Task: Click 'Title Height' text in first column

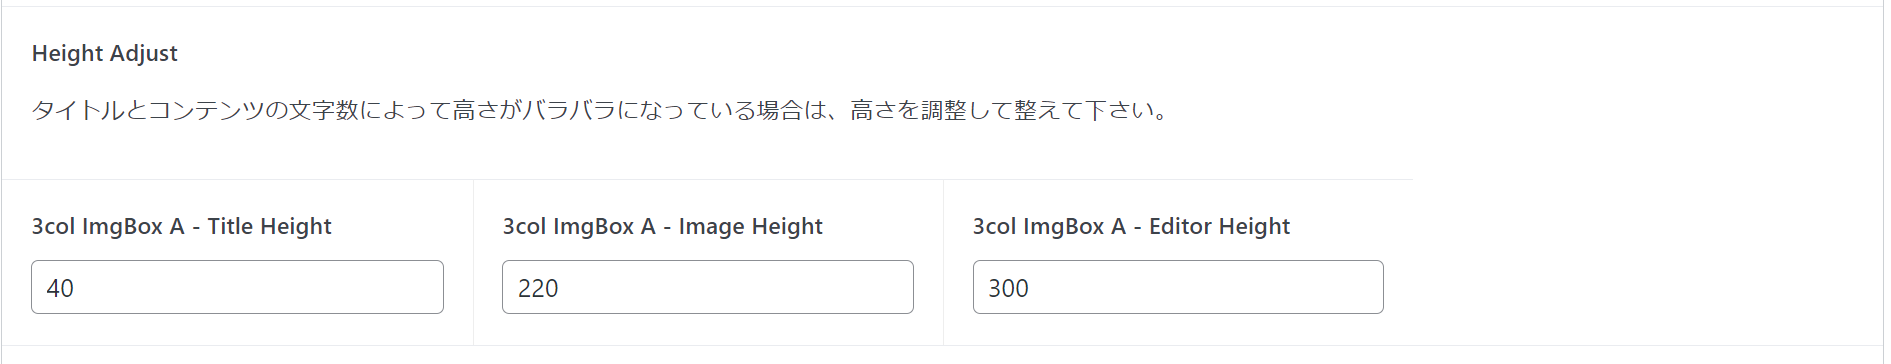Action: pos(269,226)
